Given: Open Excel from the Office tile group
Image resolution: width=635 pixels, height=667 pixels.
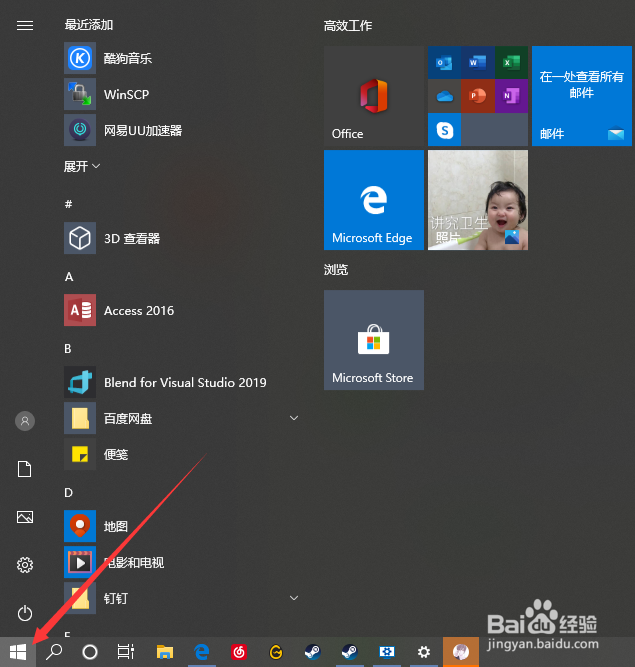Looking at the screenshot, I should click(x=511, y=63).
